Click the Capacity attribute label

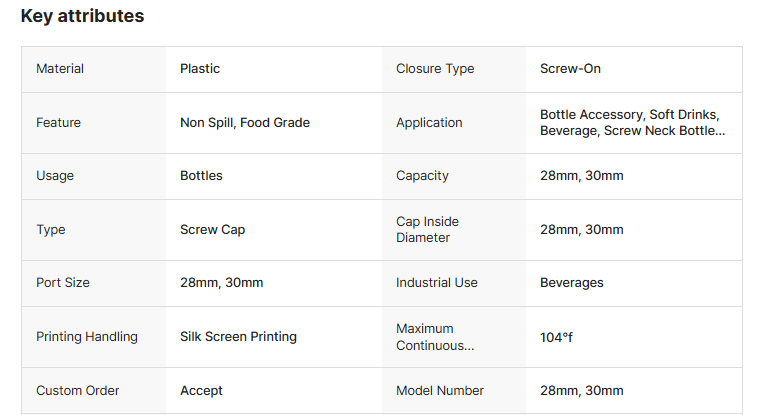coord(422,176)
